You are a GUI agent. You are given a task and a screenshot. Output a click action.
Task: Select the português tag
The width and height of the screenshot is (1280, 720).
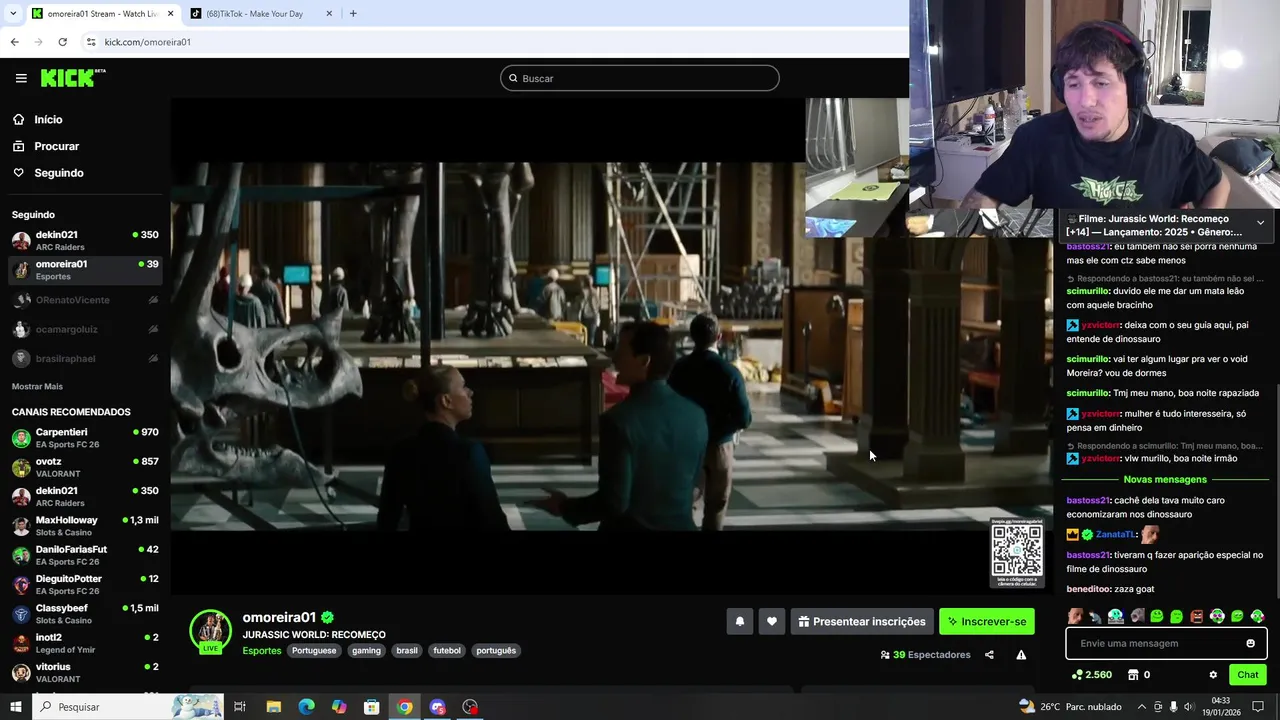(x=496, y=651)
